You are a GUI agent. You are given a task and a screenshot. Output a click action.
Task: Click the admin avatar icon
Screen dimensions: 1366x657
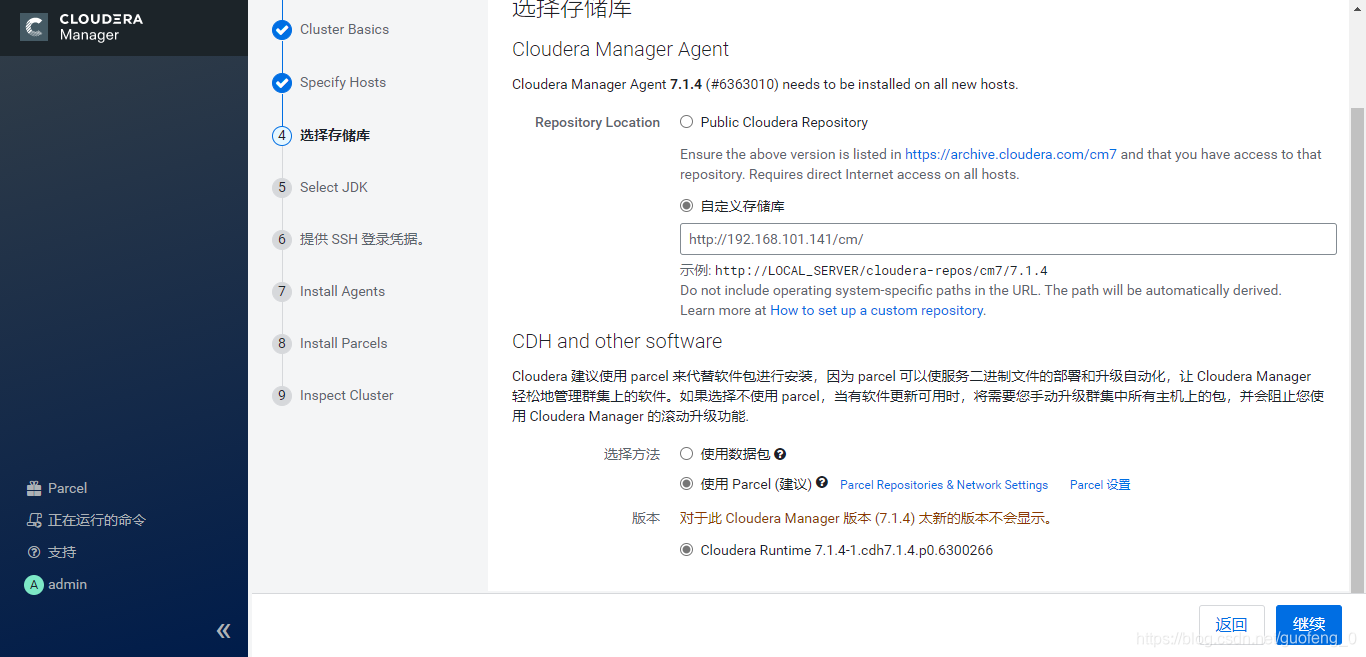pos(34,585)
